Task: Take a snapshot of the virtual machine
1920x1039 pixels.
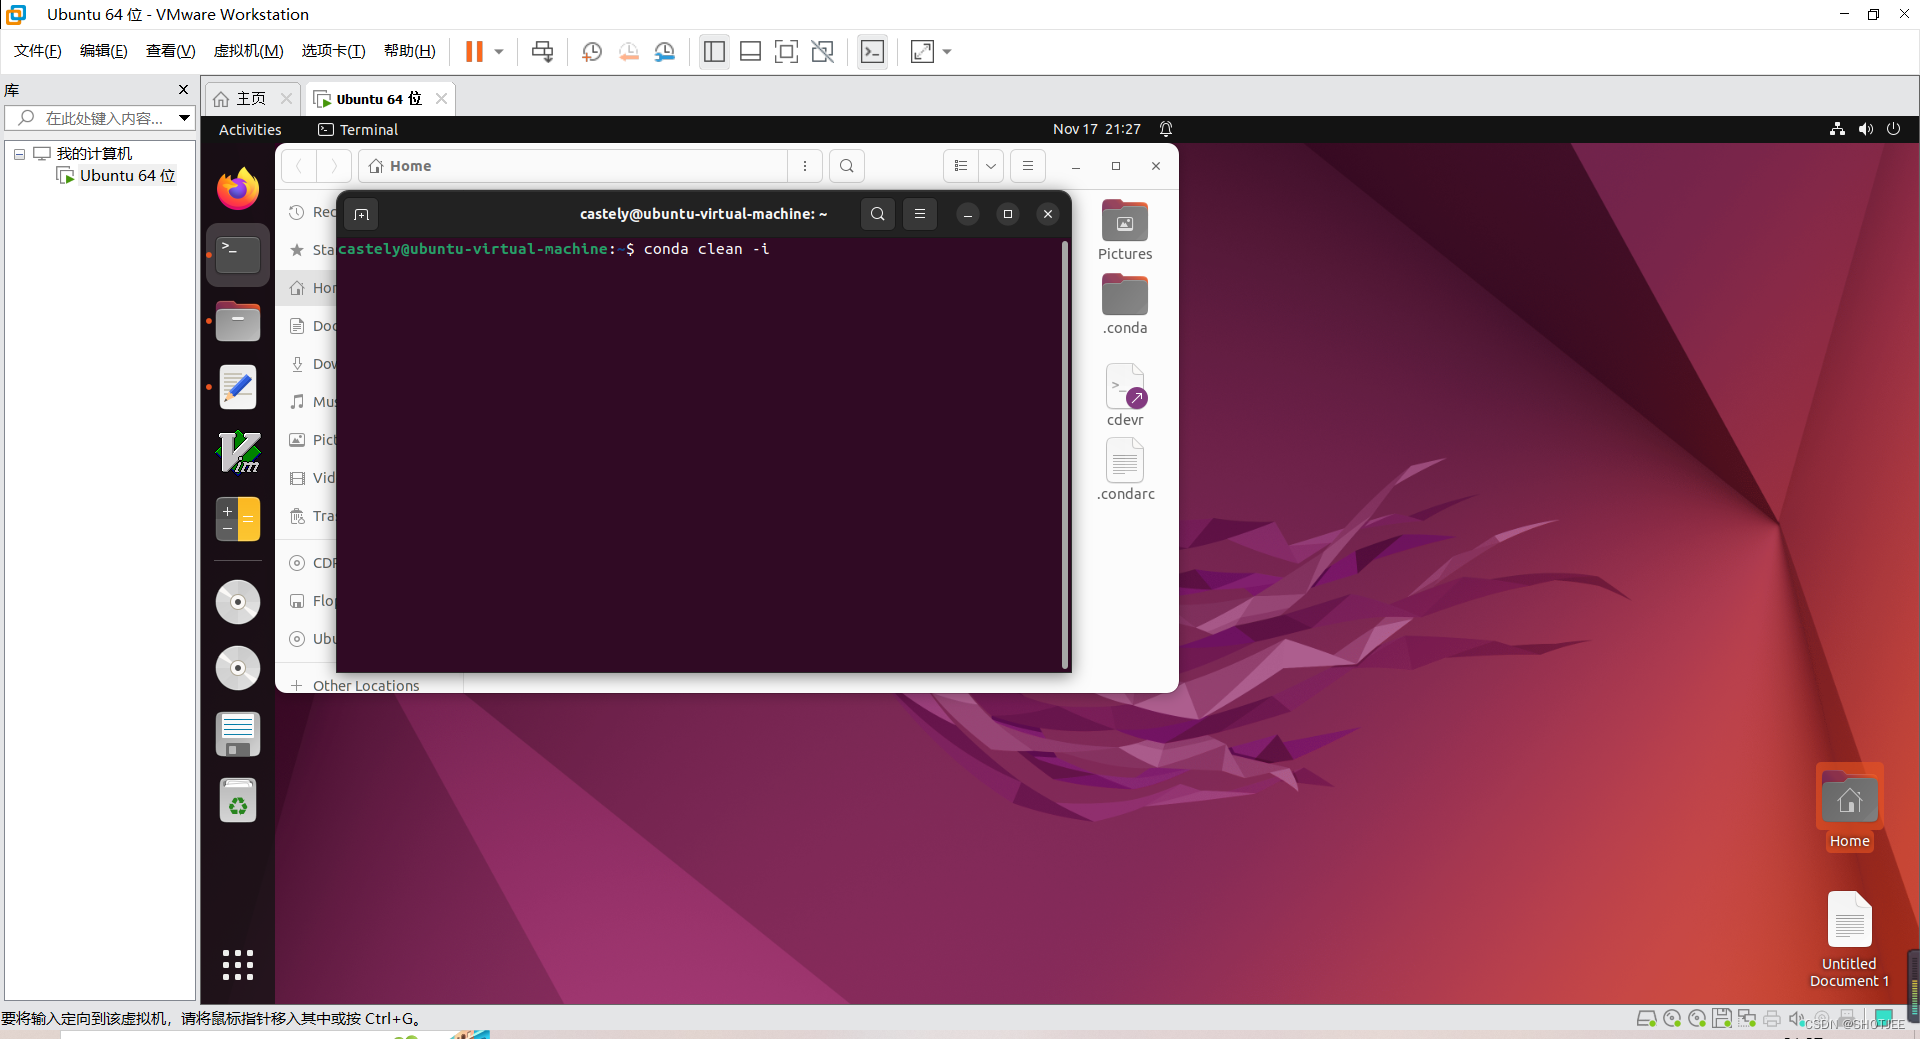Action: point(591,51)
